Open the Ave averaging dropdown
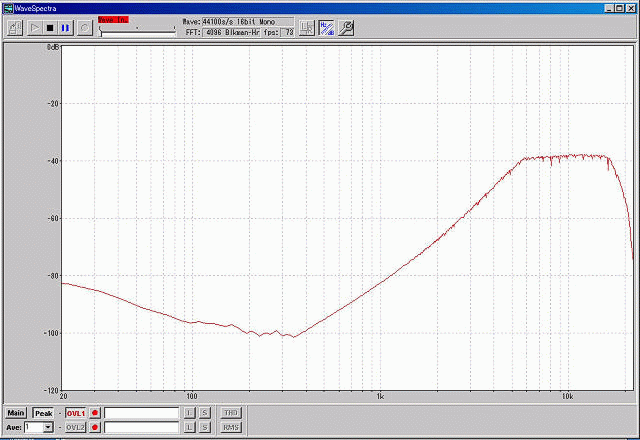The height and width of the screenshot is (440, 640). [47, 427]
